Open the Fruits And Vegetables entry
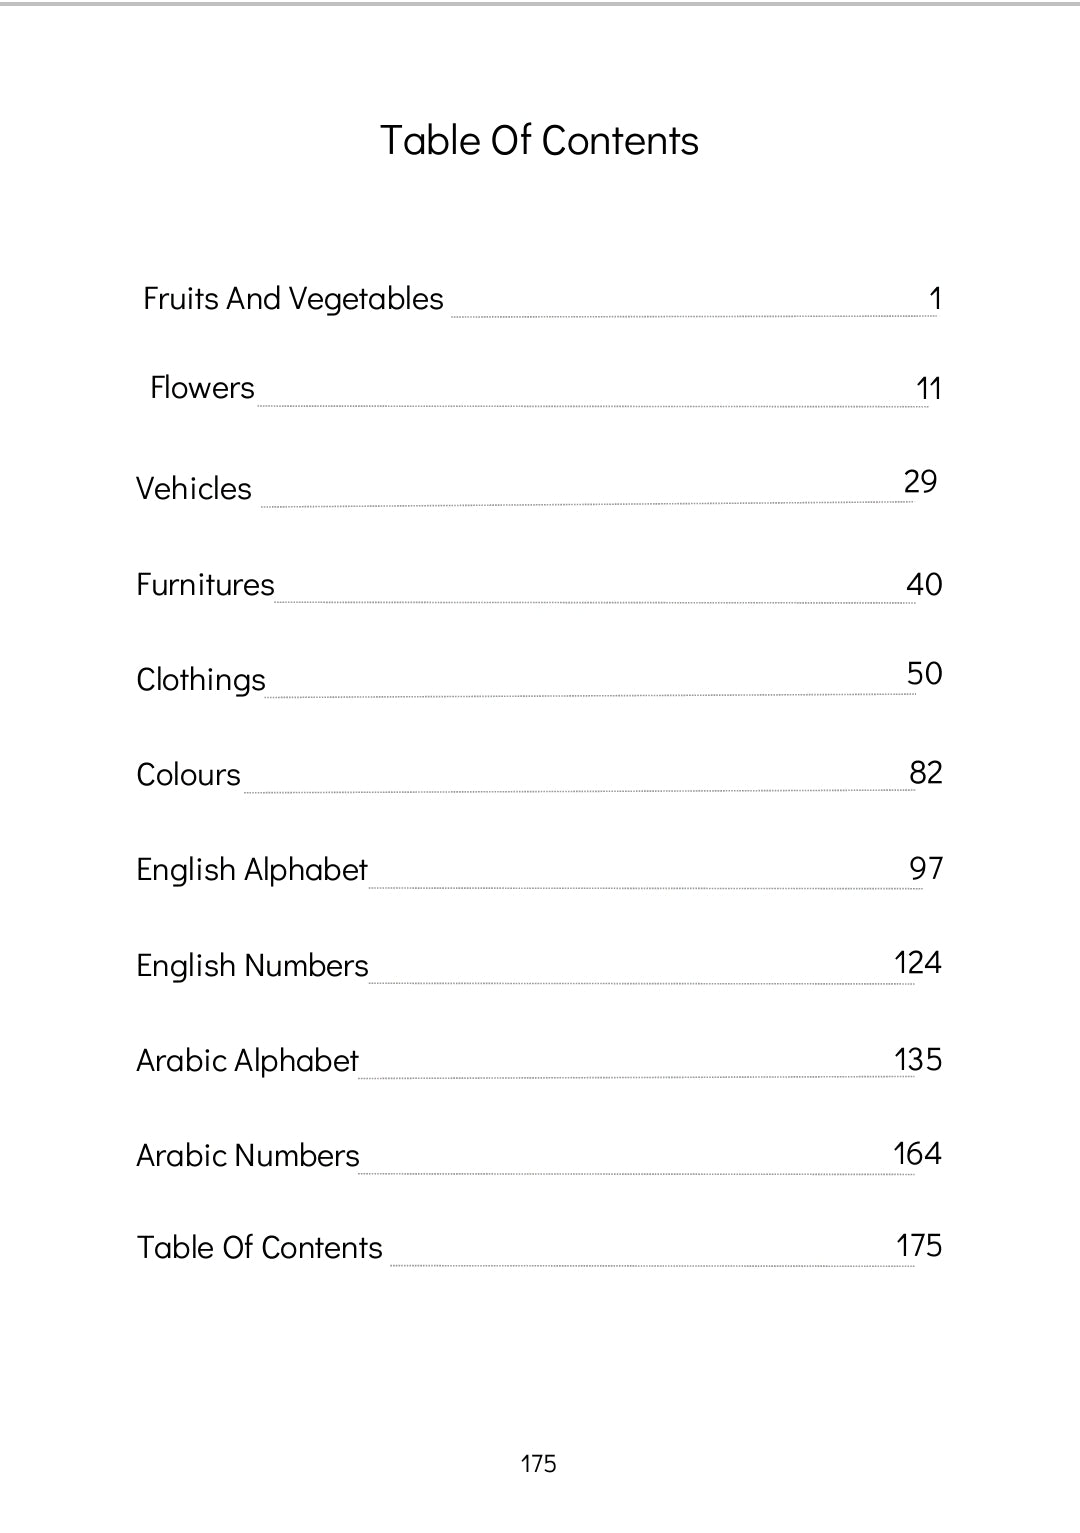Image resolution: width=1080 pixels, height=1533 pixels. 293,299
